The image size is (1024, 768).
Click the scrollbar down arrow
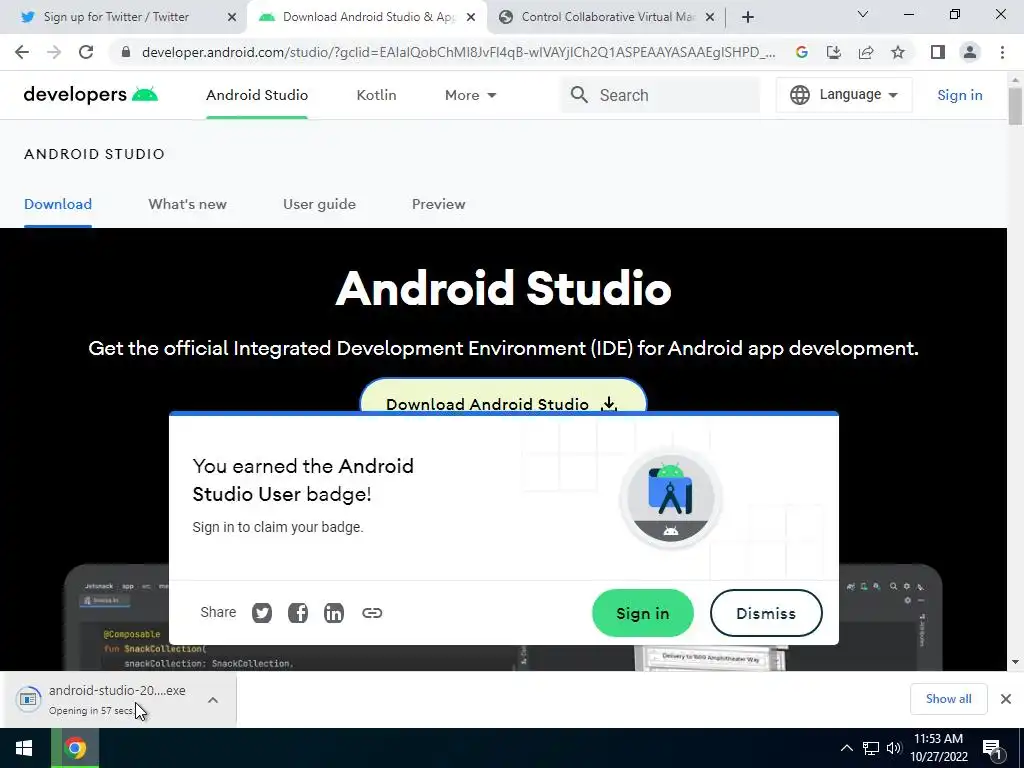tap(1015, 662)
